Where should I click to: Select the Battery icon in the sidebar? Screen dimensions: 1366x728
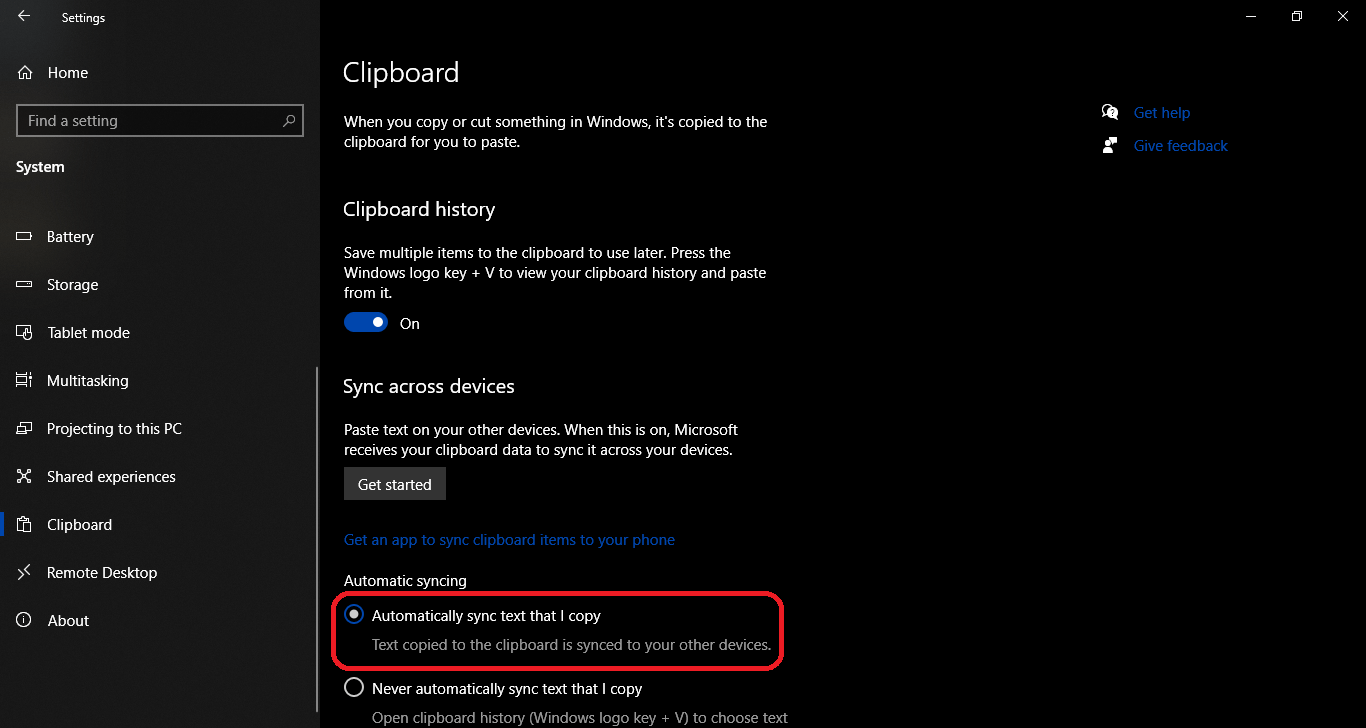click(23, 236)
